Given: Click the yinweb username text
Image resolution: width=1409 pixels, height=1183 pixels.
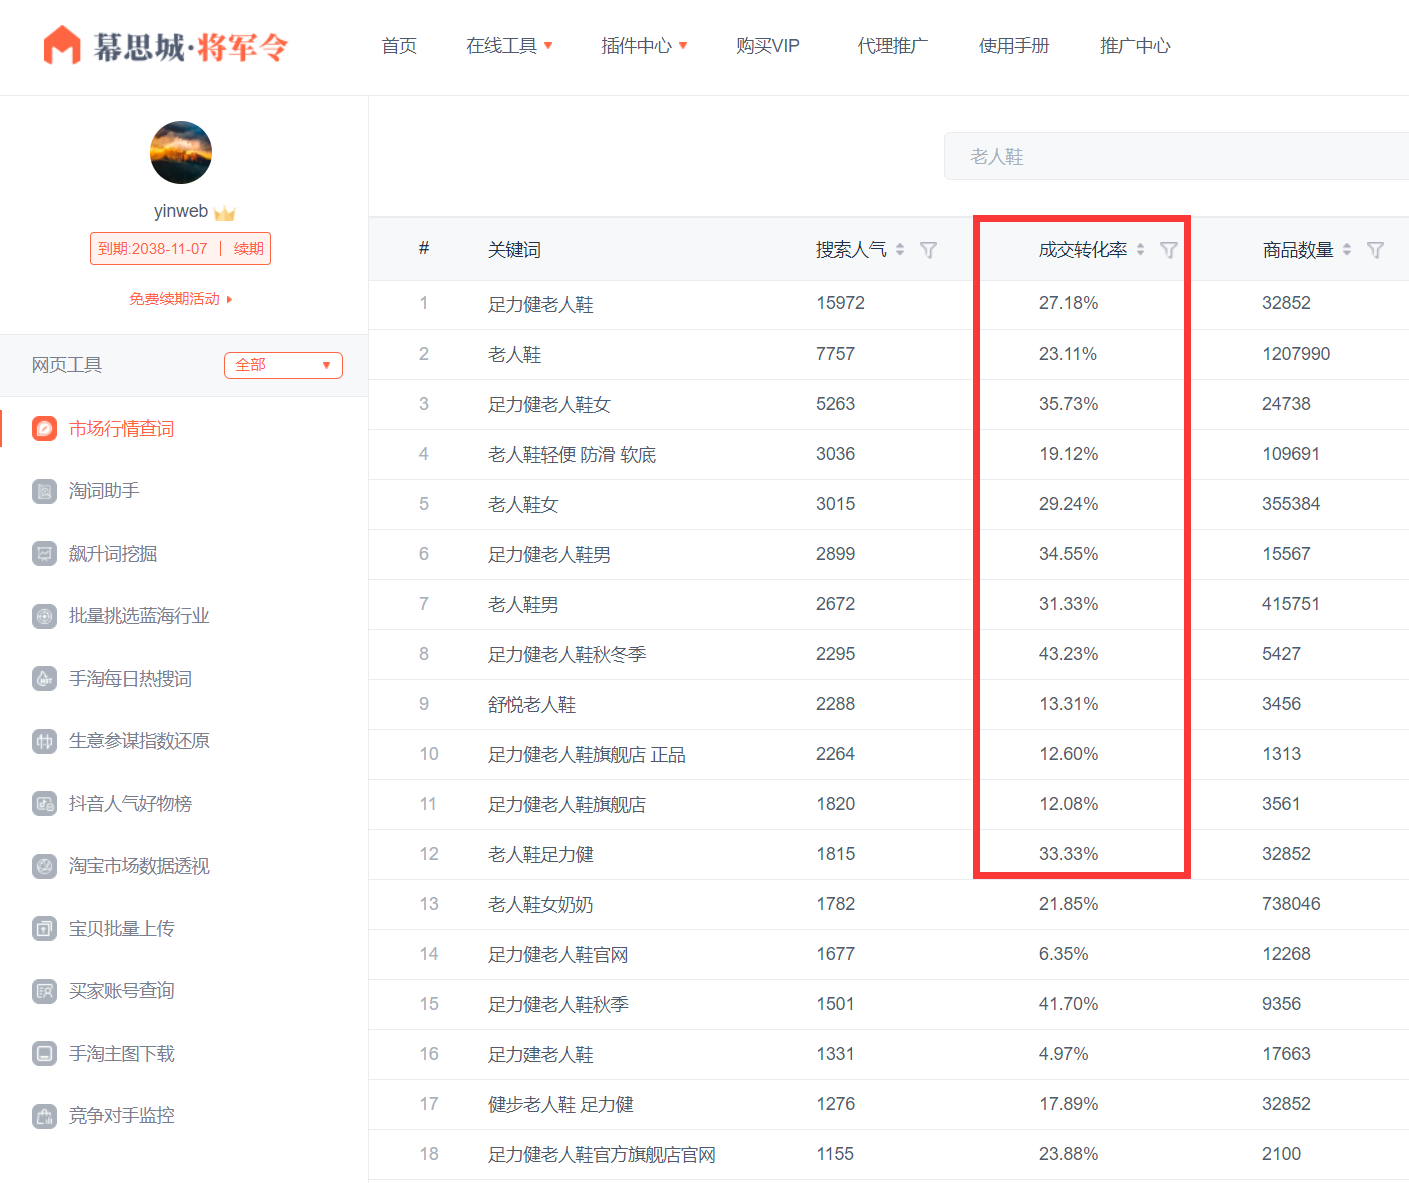Looking at the screenshot, I should pos(181,211).
